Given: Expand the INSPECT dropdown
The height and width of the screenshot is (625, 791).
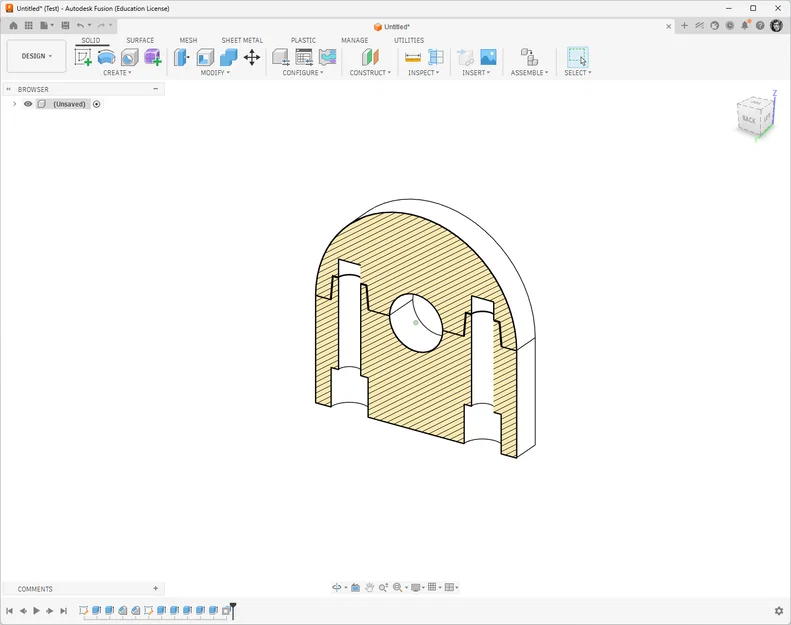Looking at the screenshot, I should click(423, 73).
